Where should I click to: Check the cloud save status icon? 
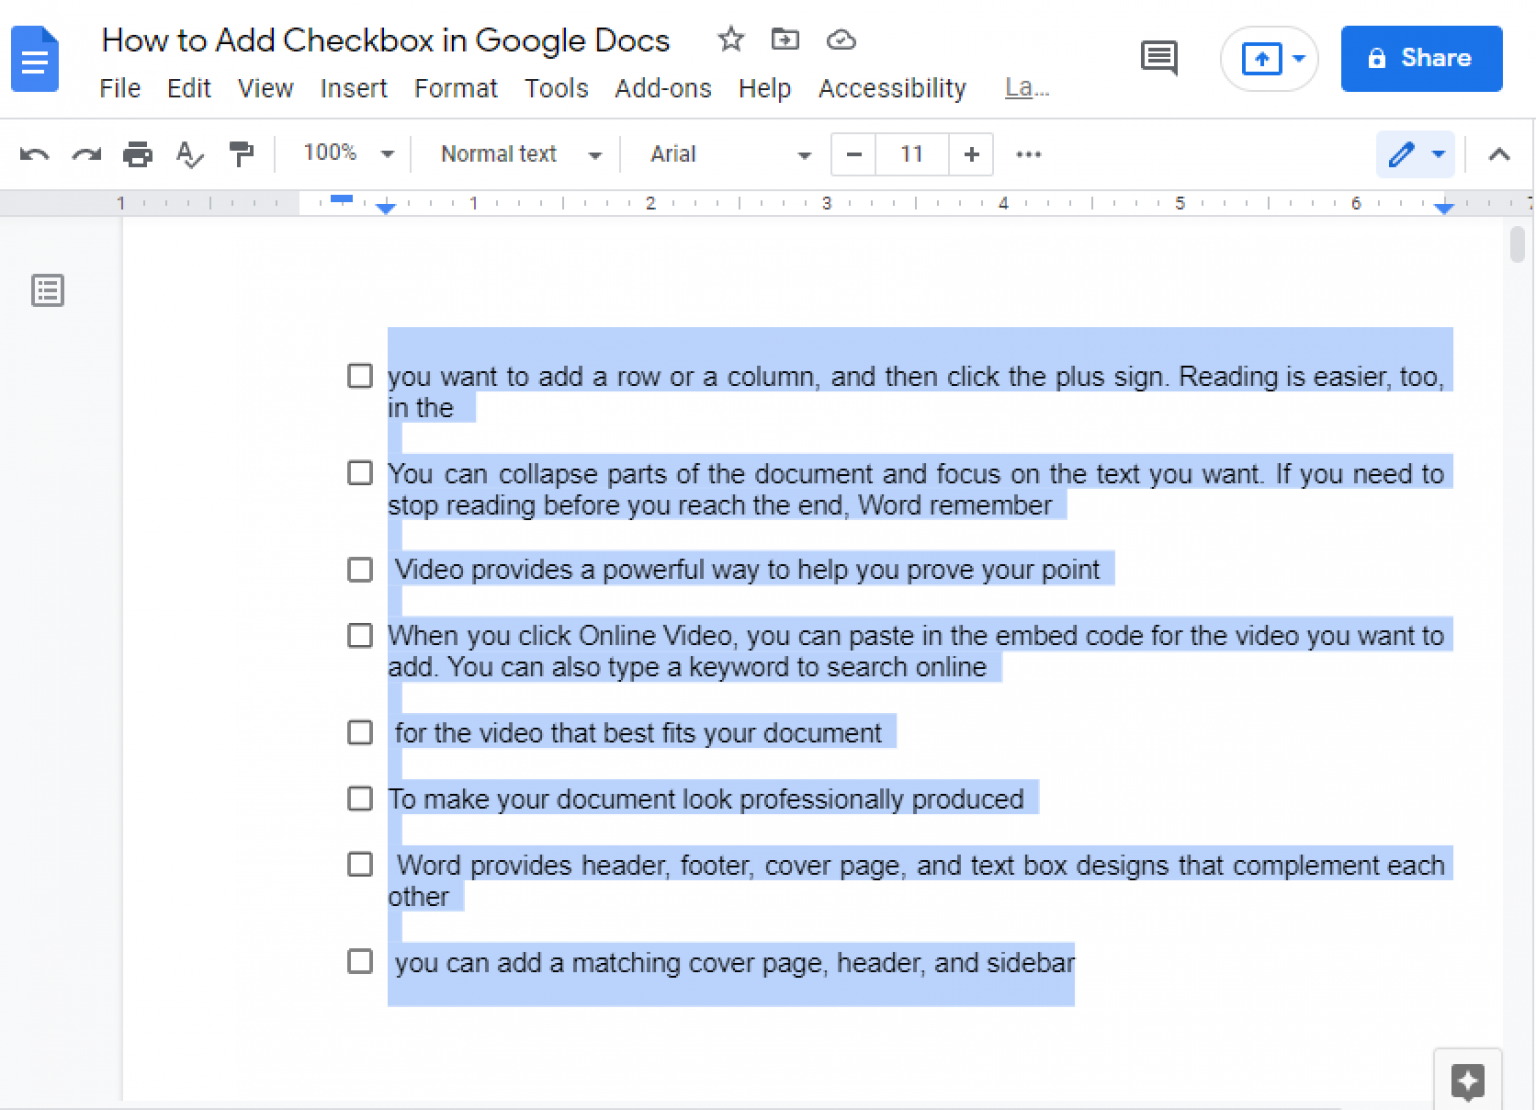click(x=841, y=39)
